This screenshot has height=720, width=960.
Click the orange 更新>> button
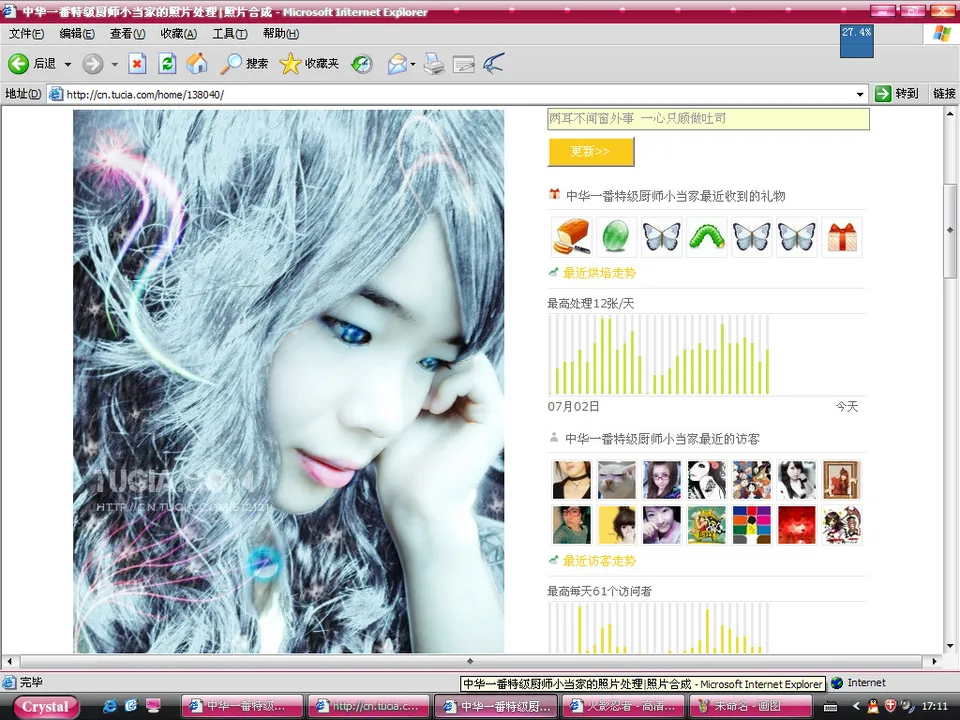(x=590, y=152)
